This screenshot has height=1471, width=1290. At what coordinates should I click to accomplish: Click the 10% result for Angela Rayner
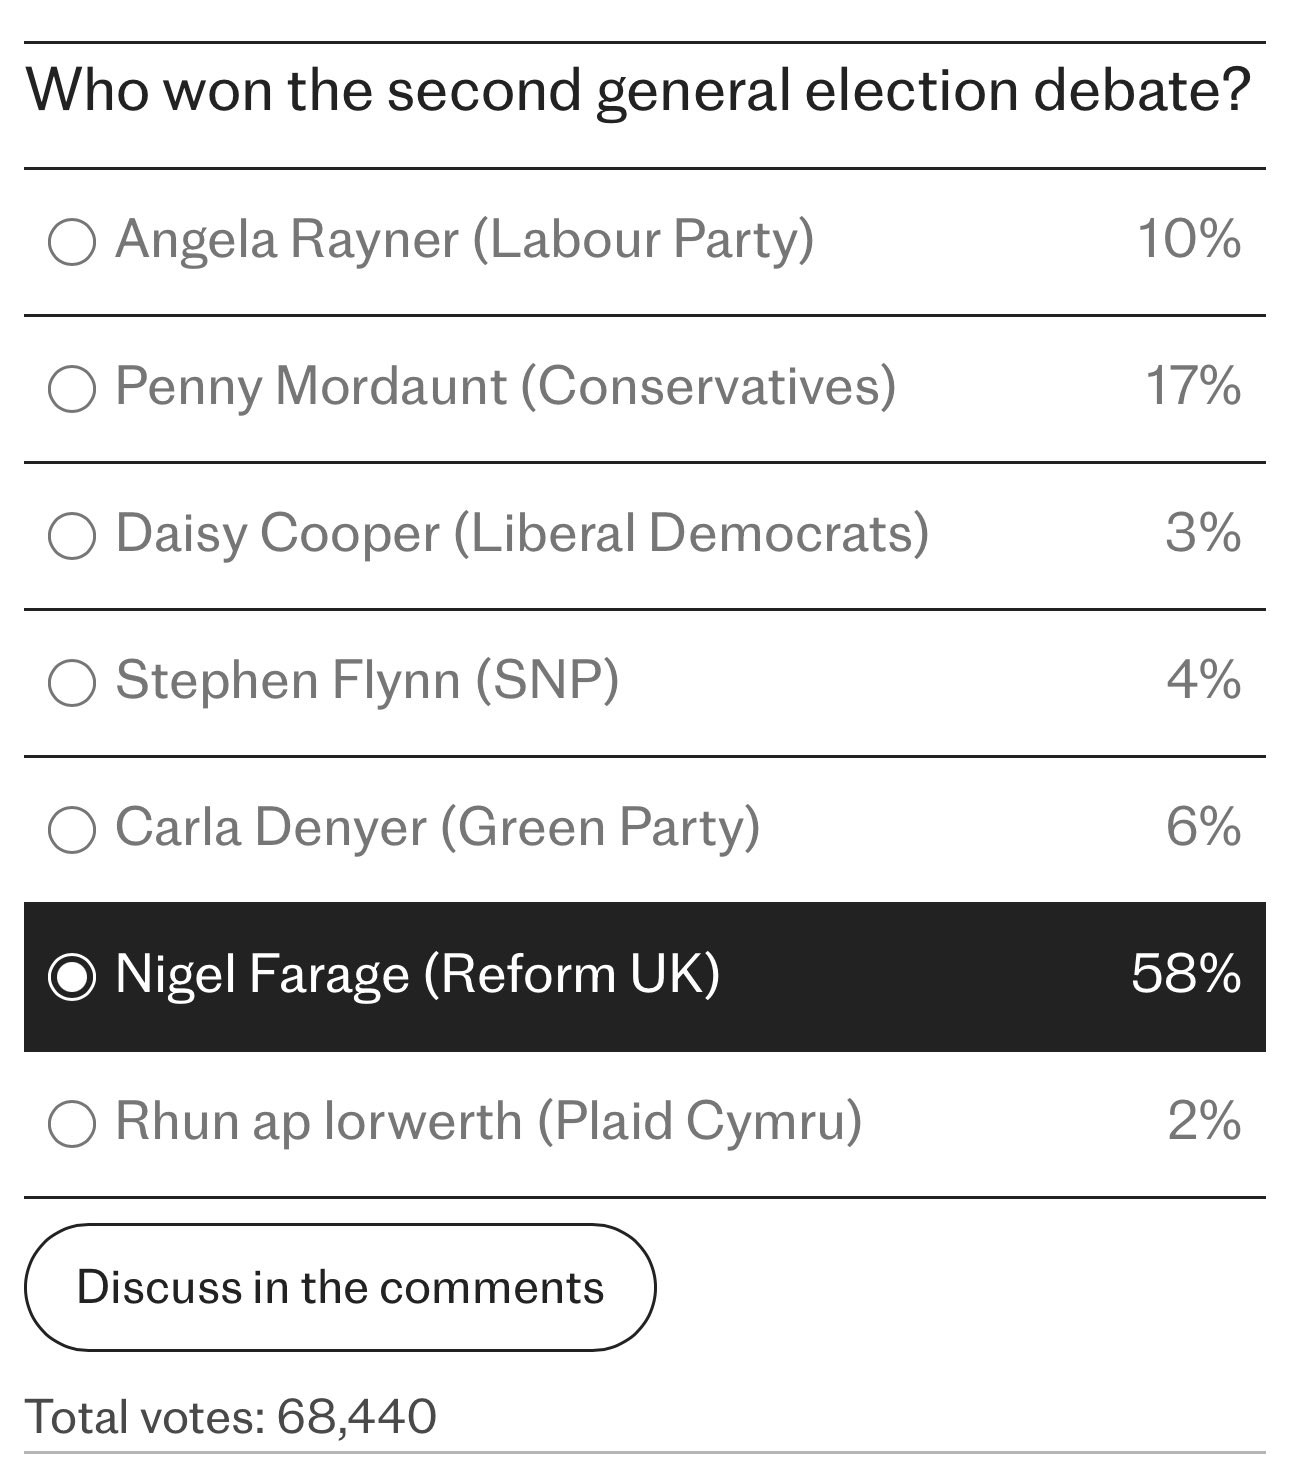1189,240
